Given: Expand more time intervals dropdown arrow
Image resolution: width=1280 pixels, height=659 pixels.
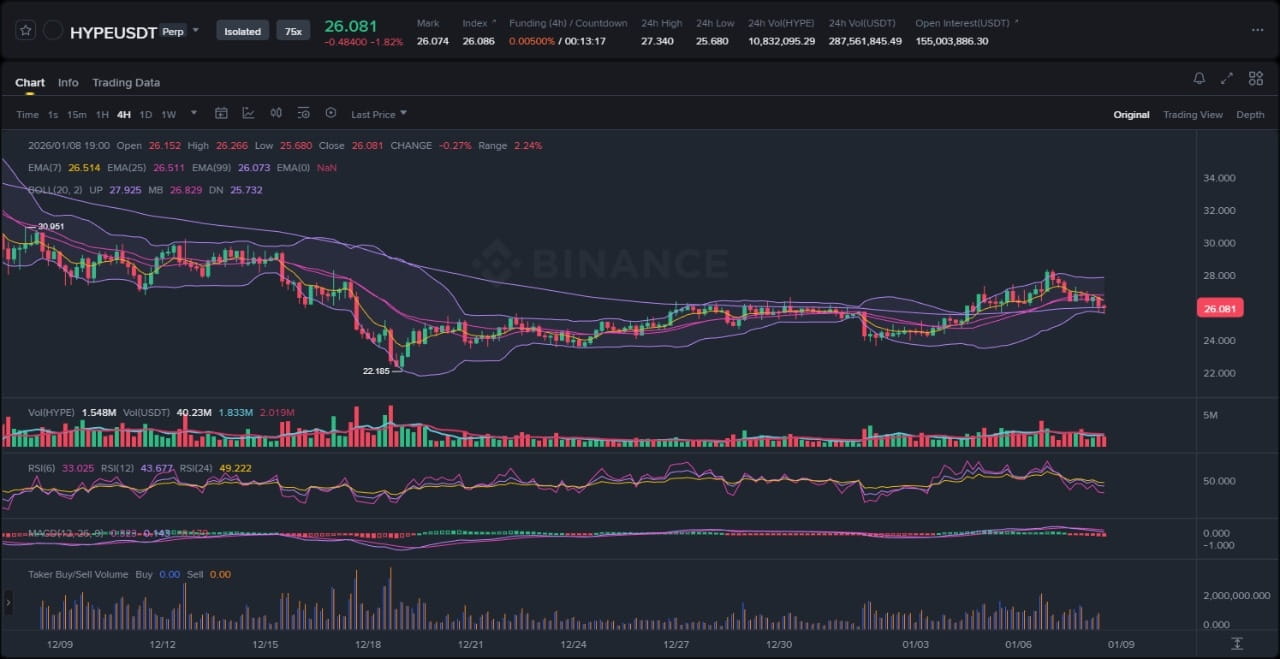Looking at the screenshot, I should 193,113.
